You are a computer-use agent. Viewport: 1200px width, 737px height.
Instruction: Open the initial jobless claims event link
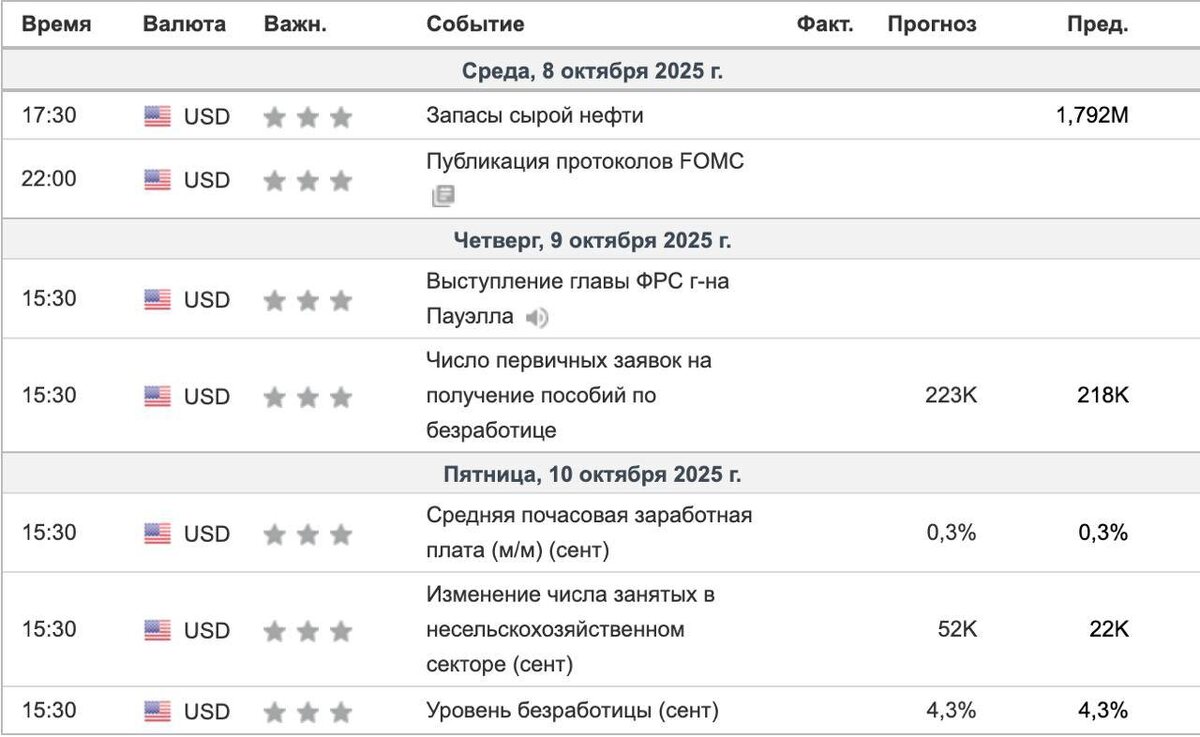568,395
